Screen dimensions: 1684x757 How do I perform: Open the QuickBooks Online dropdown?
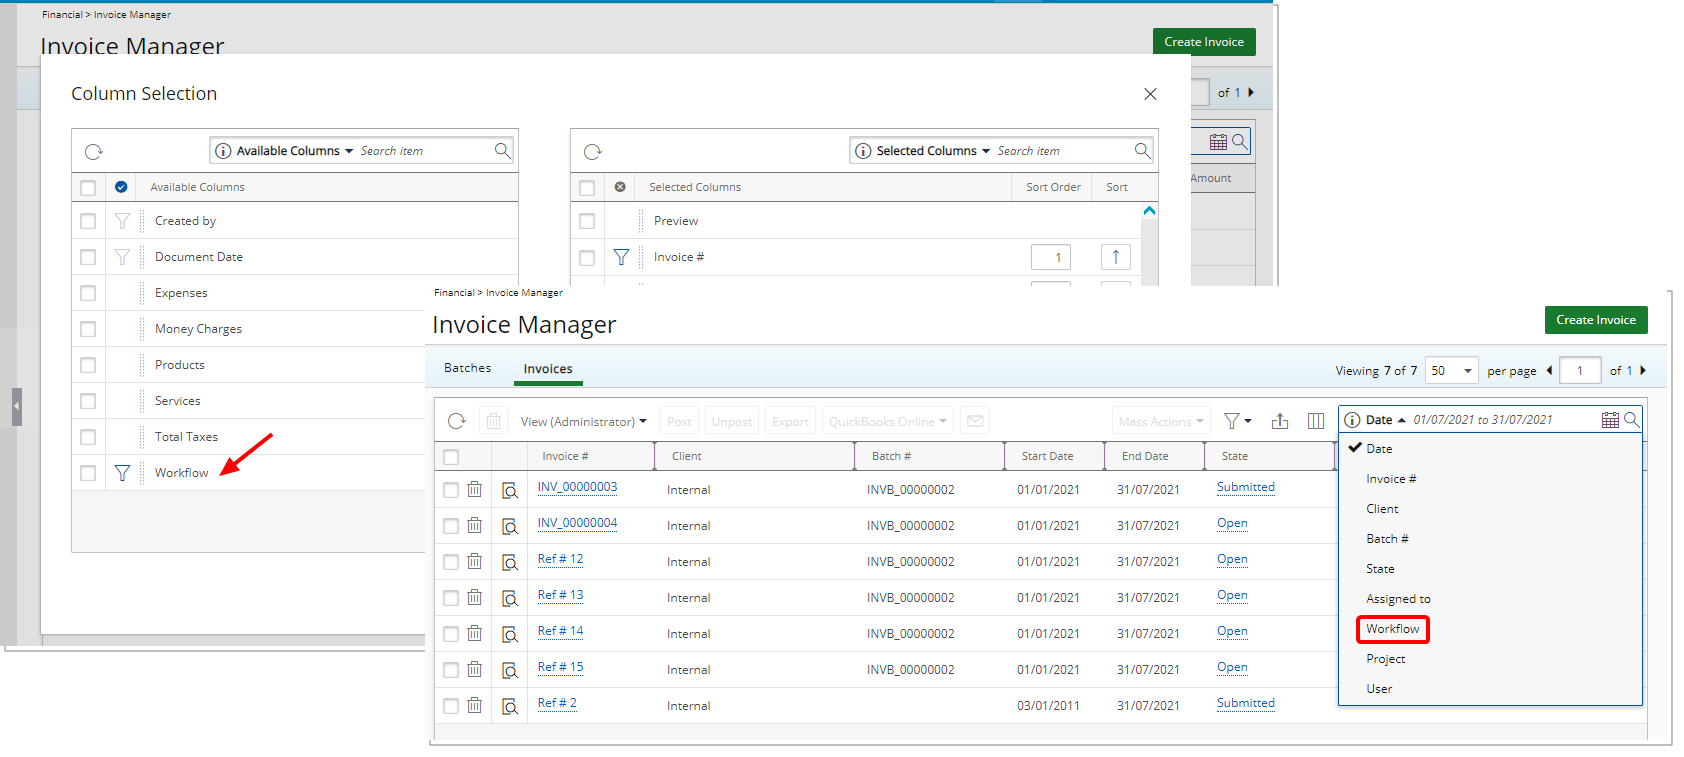pos(888,421)
